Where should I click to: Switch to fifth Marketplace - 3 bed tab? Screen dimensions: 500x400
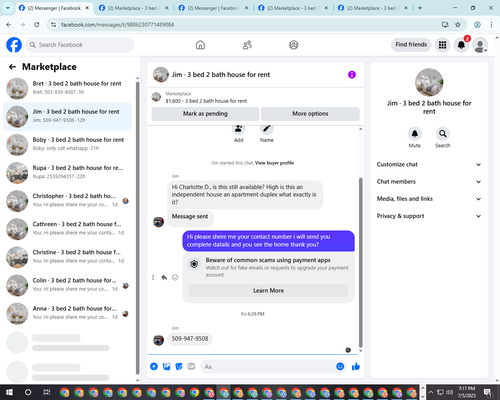point(373,8)
